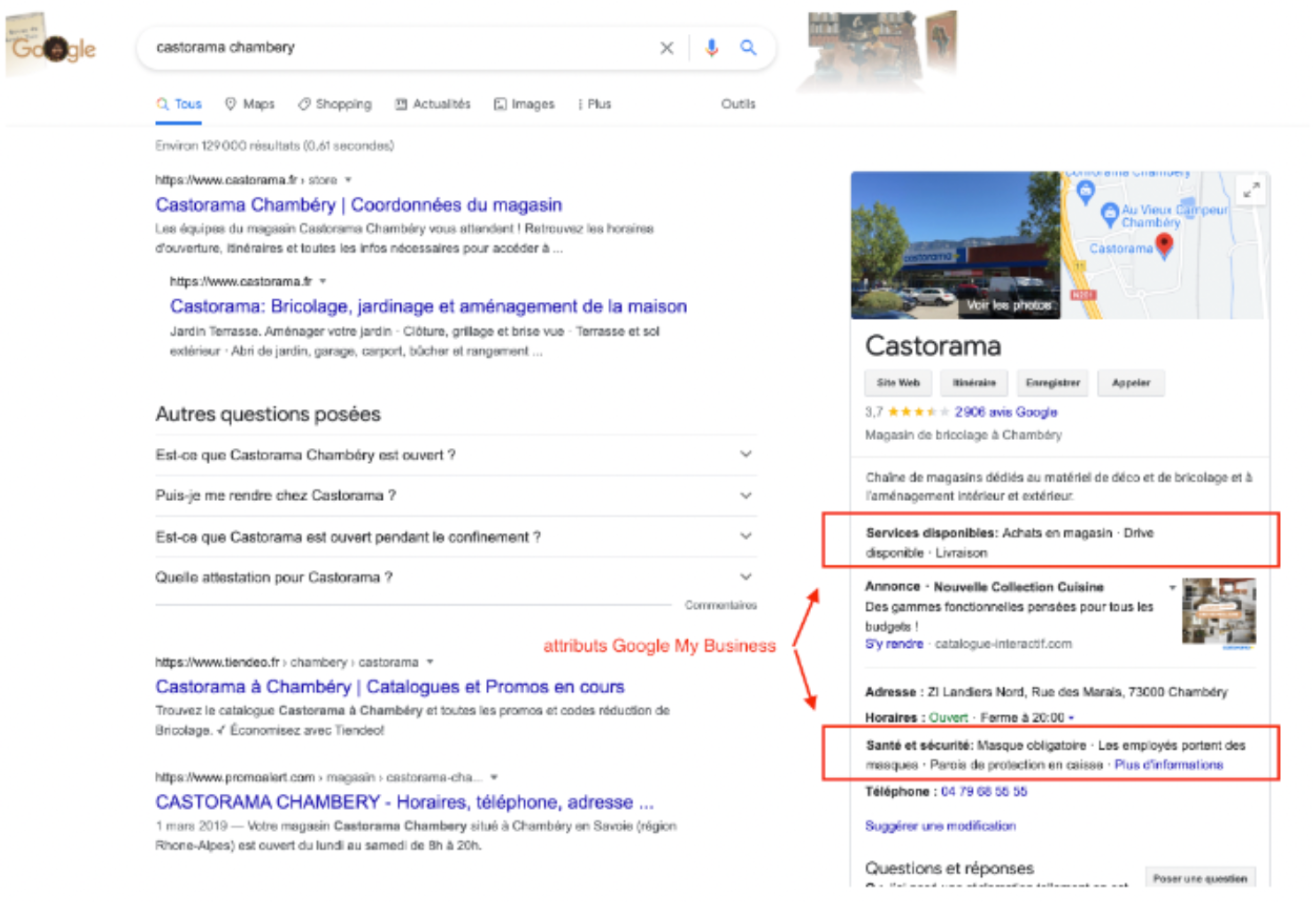Select the Maps pin icon
Screen dimensions: 1313x902
coord(230,103)
